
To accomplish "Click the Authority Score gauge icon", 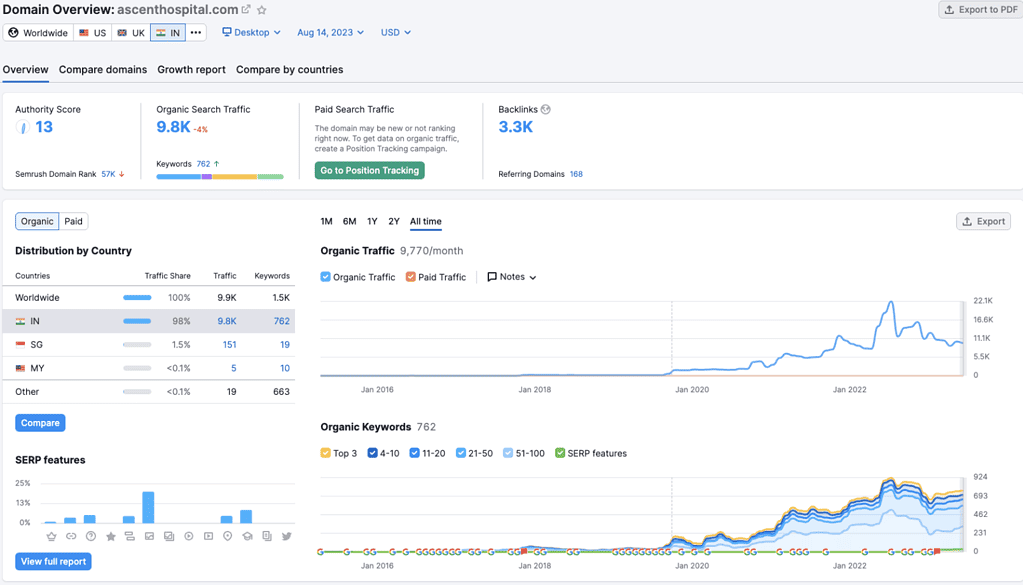I will point(23,127).
